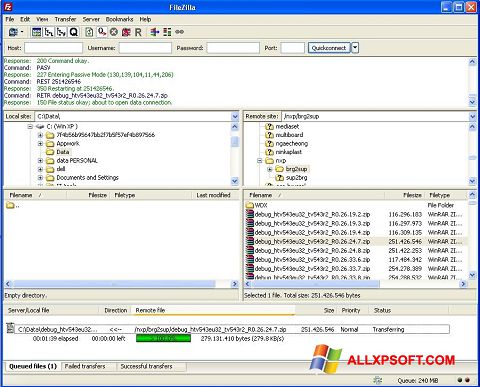Click the Quickconnect button
Screen dimensions: 480x387
329,48
